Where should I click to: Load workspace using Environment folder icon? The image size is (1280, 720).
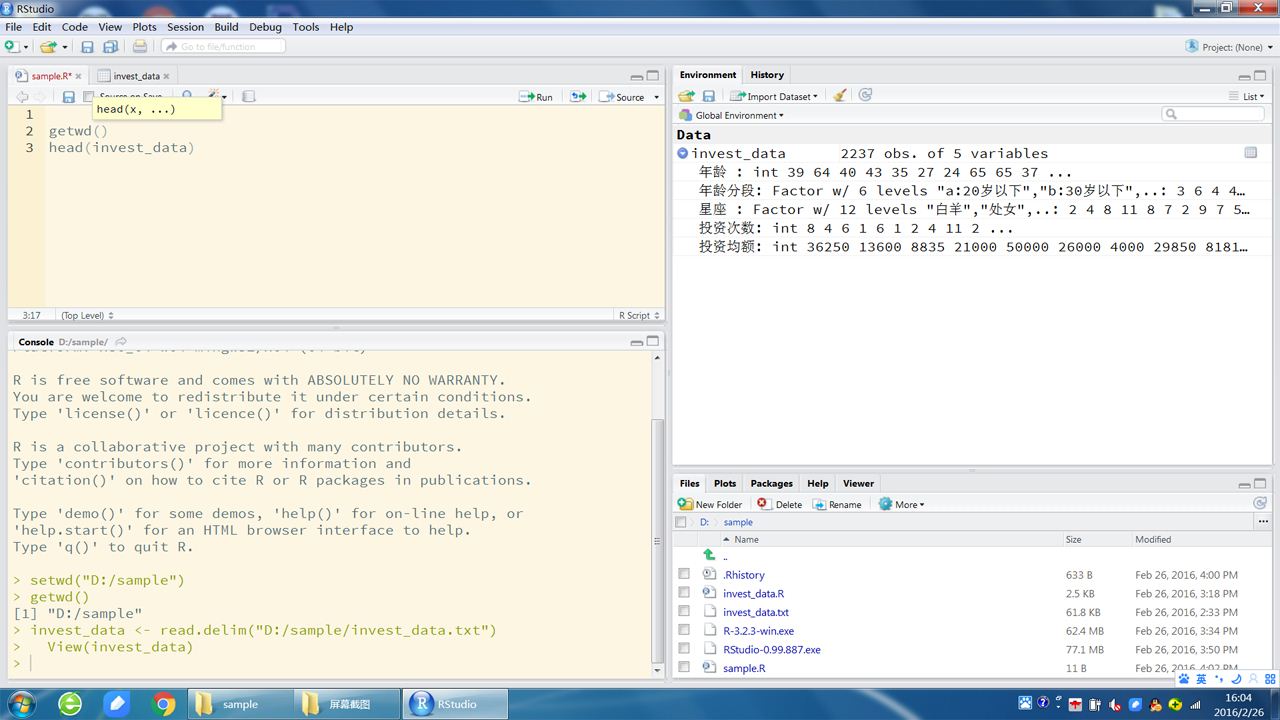click(686, 96)
